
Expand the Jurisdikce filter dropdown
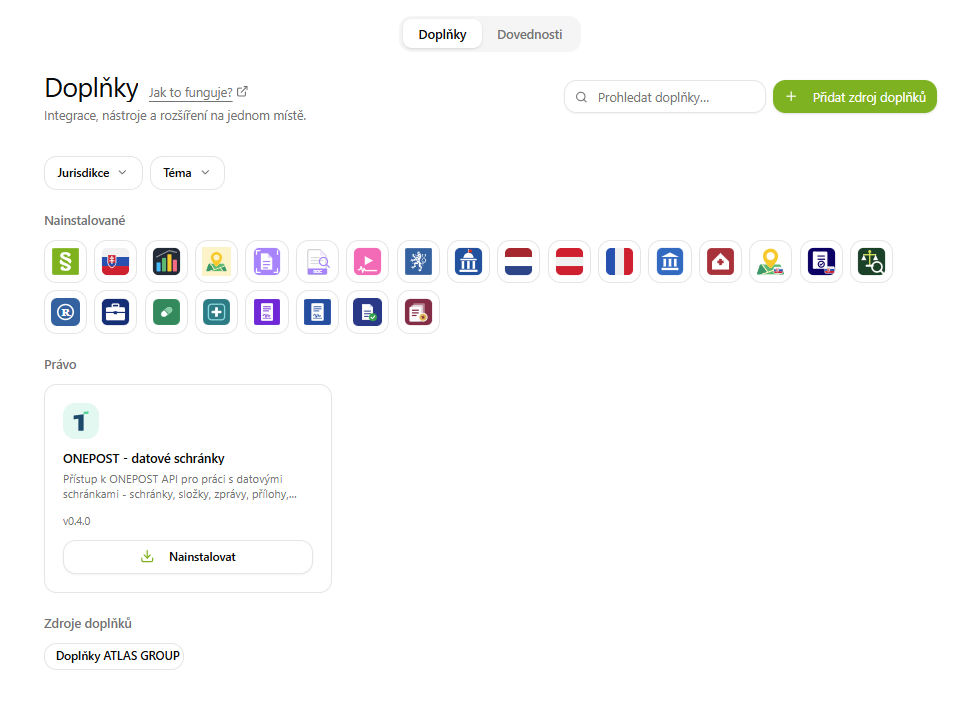(x=93, y=173)
